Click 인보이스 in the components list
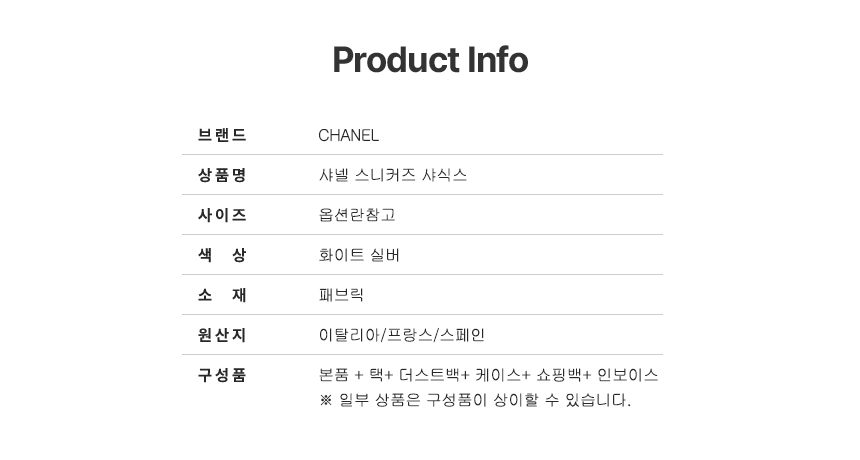This screenshot has height=460, width=860. point(628,375)
